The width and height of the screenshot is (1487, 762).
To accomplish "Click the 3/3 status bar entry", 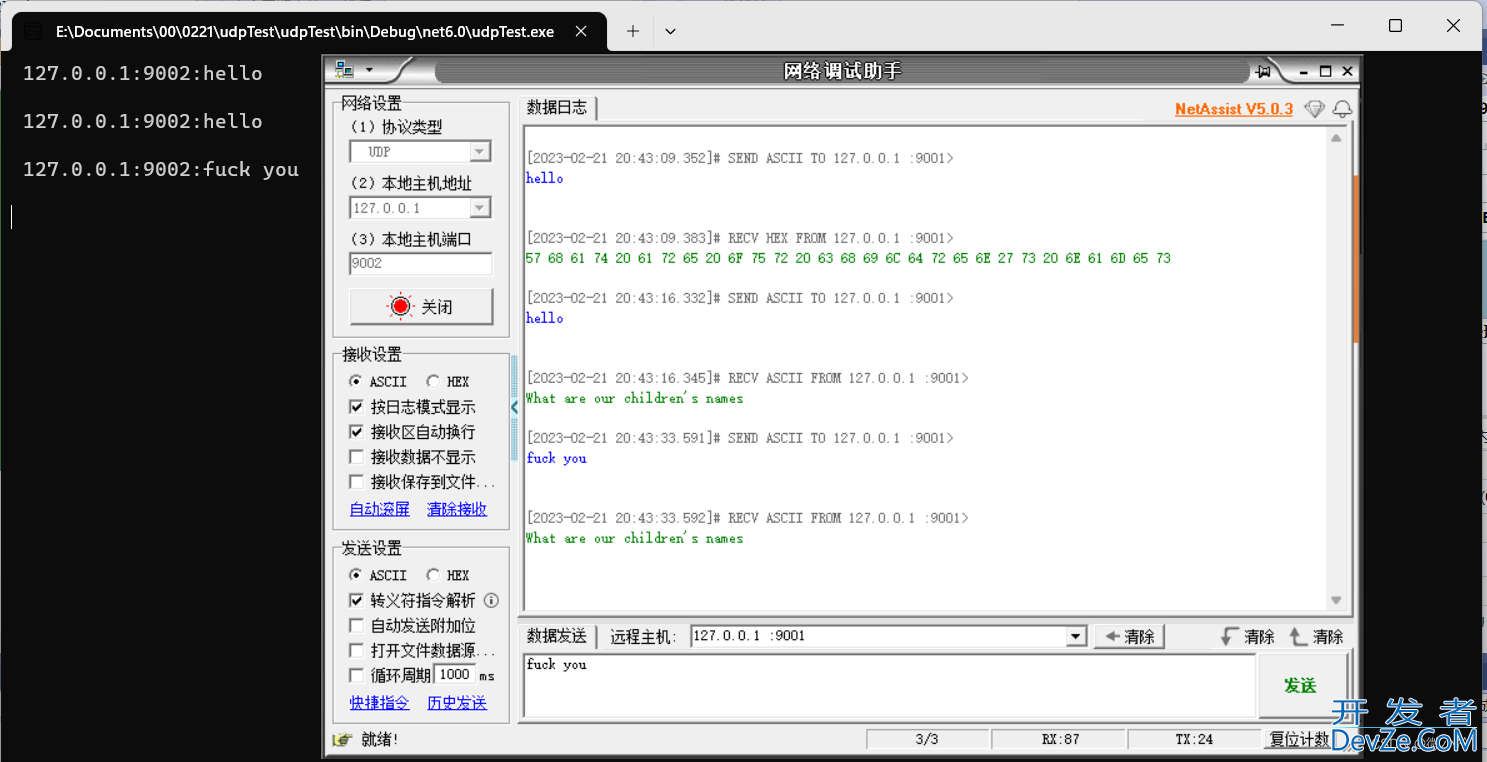I will (x=927, y=740).
